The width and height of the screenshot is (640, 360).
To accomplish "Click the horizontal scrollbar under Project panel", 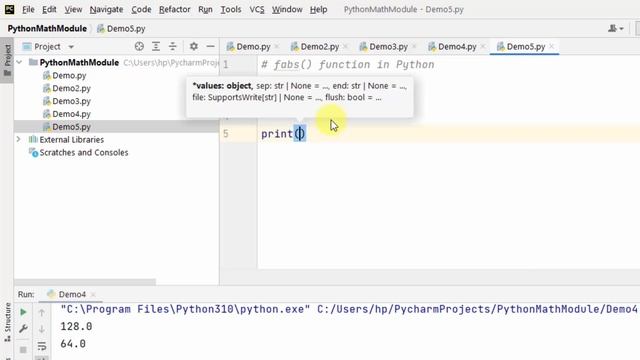I will (84, 282).
